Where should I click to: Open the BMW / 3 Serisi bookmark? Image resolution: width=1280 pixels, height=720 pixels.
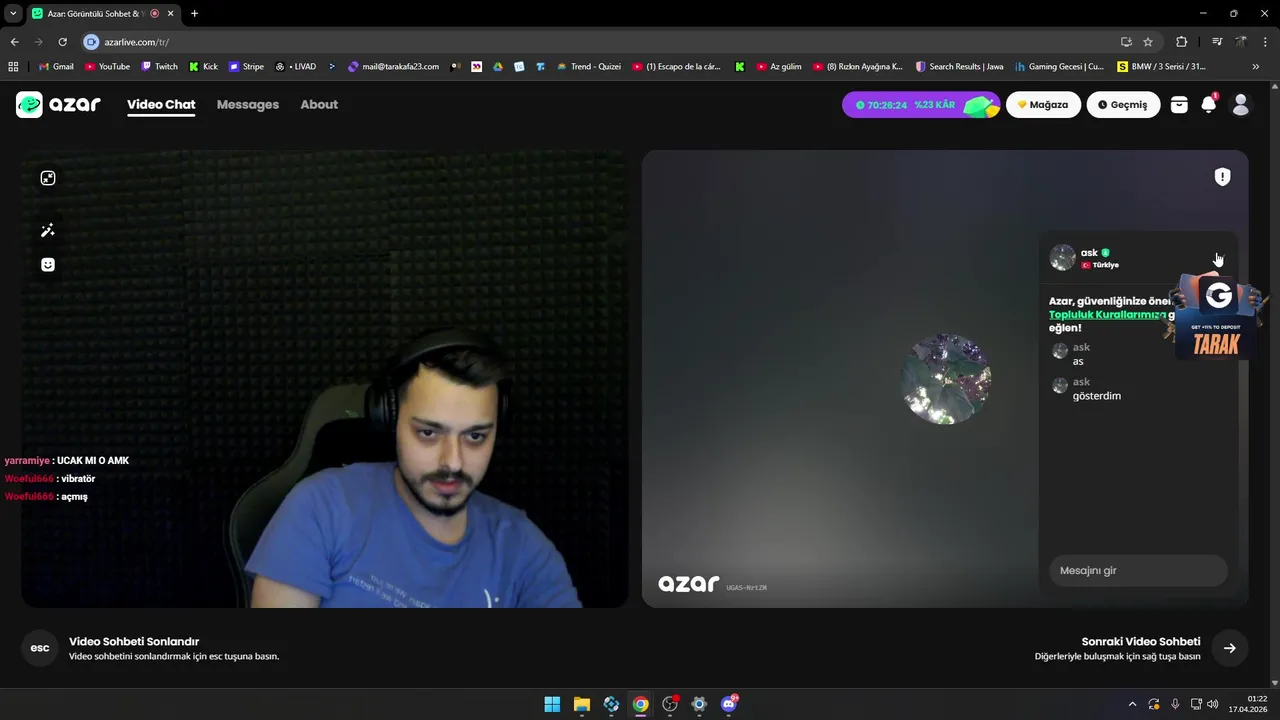tap(1161, 67)
